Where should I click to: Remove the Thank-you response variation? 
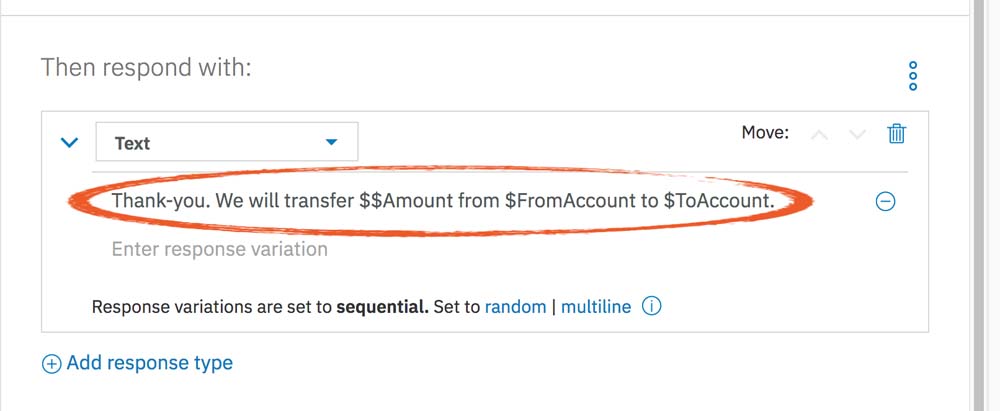[885, 201]
